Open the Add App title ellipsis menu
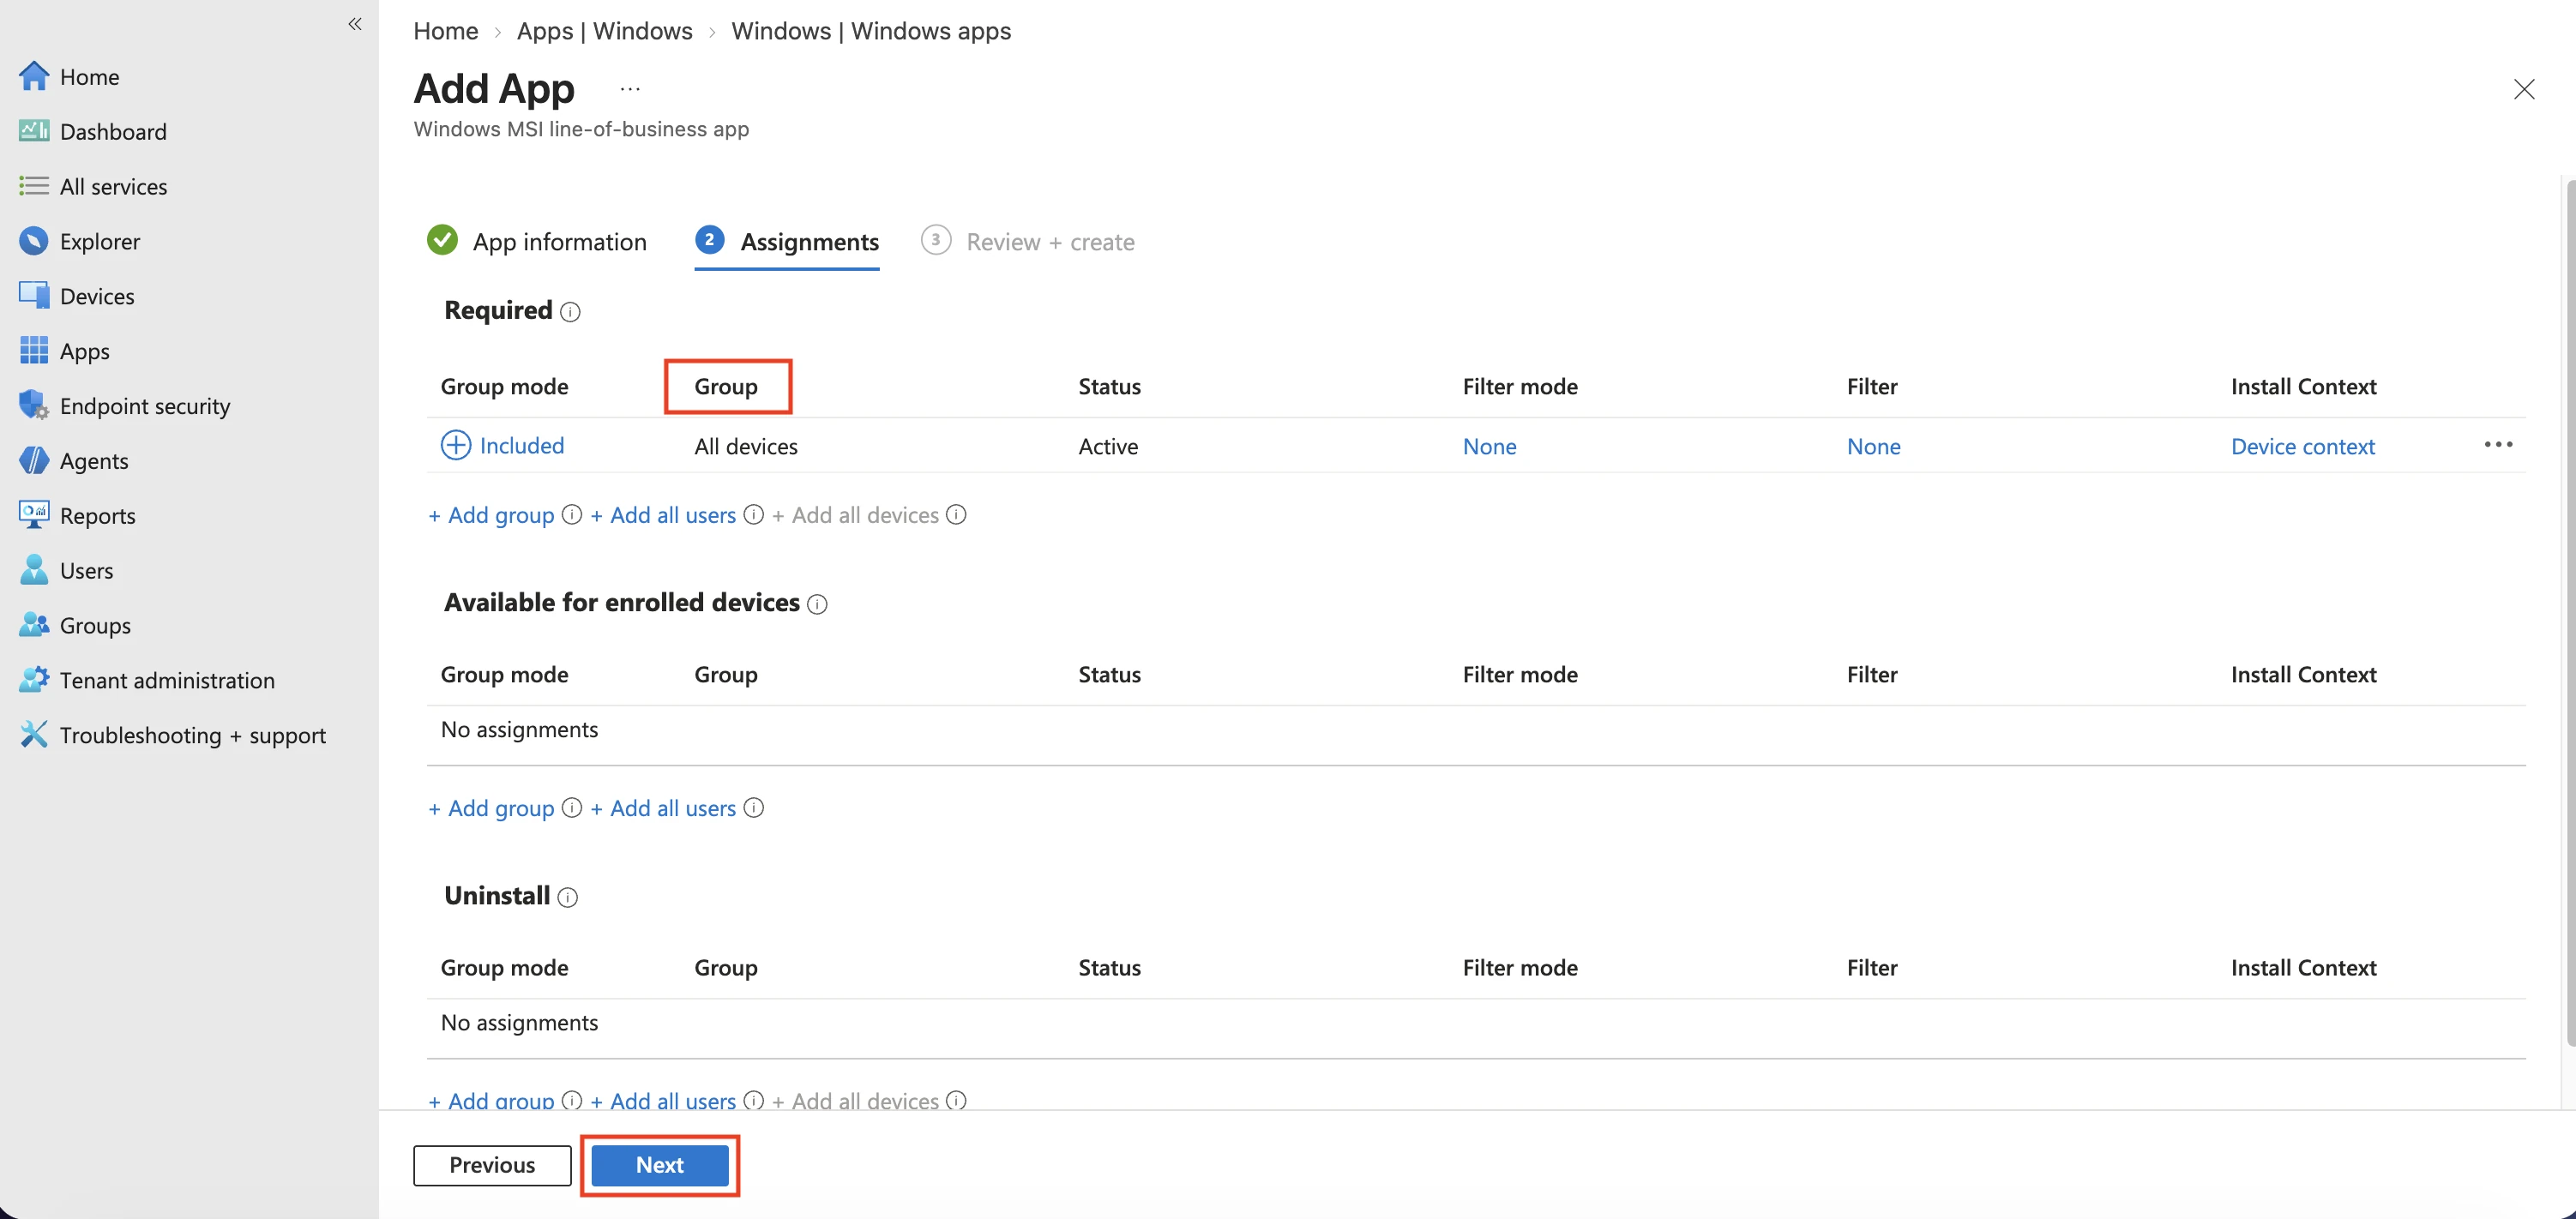Screen dimensions: 2576x1219 pyautogui.click(x=630, y=89)
